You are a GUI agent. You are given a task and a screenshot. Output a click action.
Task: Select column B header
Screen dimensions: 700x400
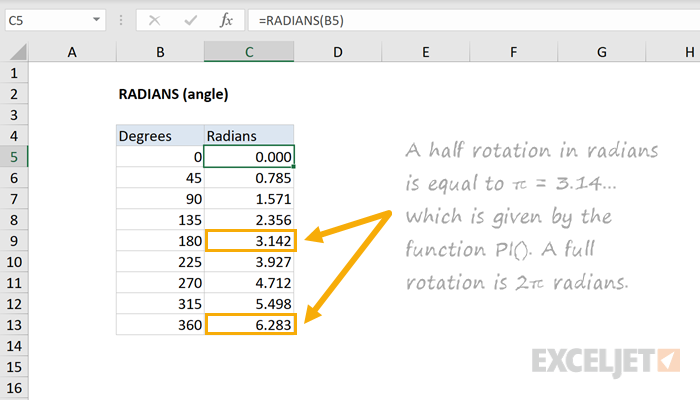point(160,51)
